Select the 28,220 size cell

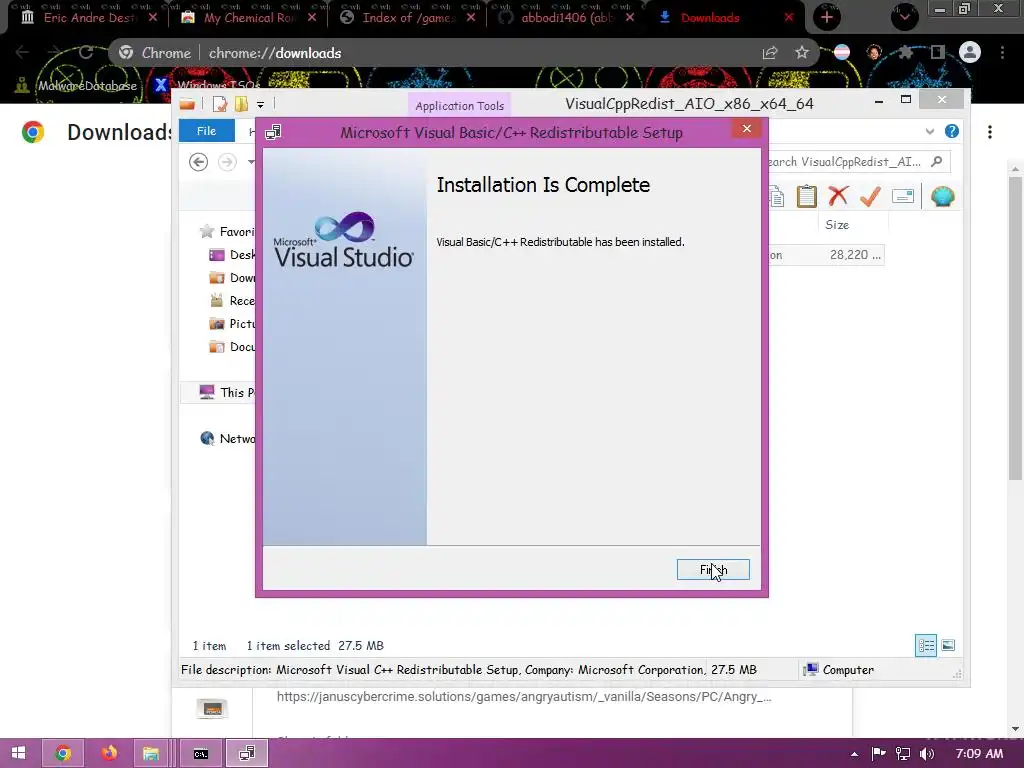(x=855, y=255)
